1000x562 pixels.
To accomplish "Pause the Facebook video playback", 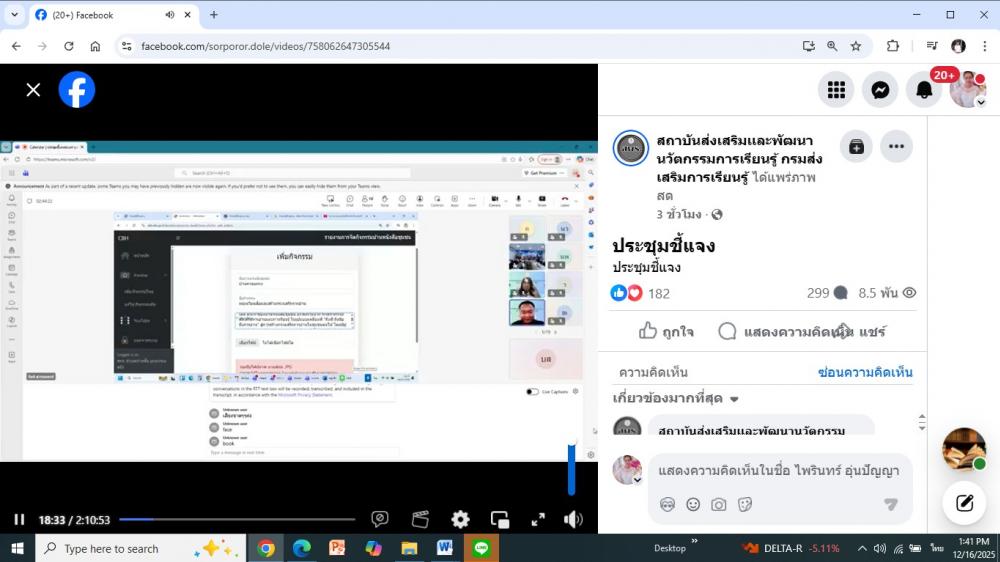I will pos(19,519).
